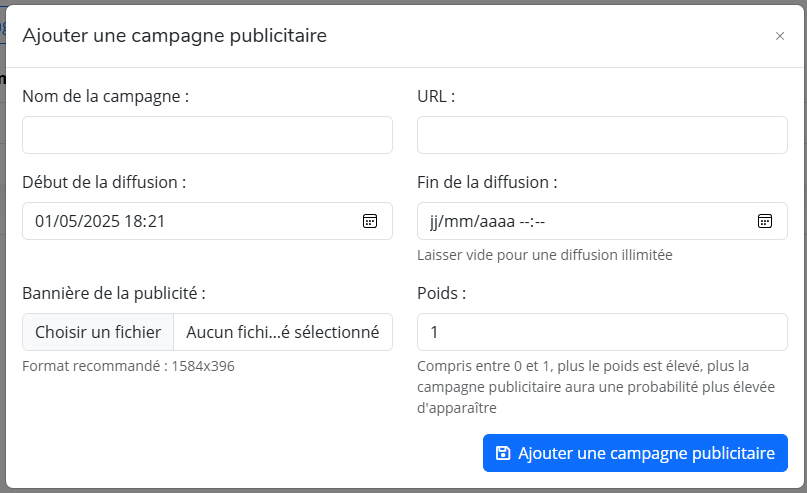This screenshot has width=807, height=493.
Task: Select the month 05 in start date
Action: click(66, 222)
